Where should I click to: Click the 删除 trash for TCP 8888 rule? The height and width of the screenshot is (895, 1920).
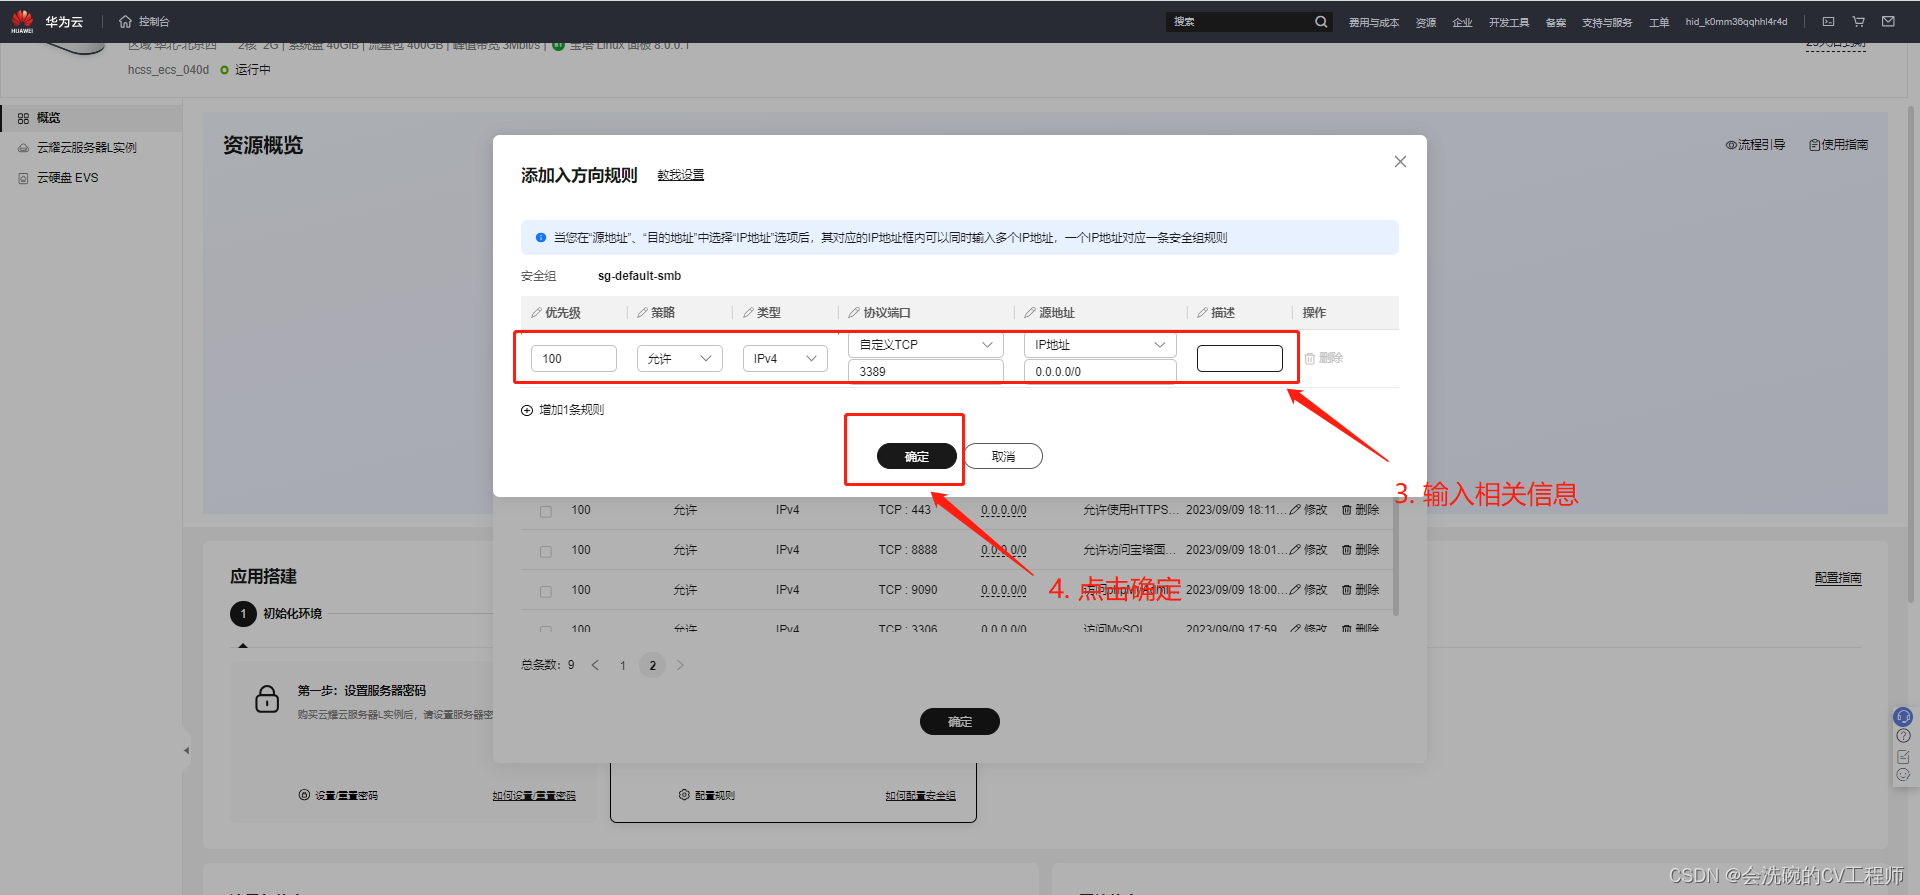point(1360,550)
